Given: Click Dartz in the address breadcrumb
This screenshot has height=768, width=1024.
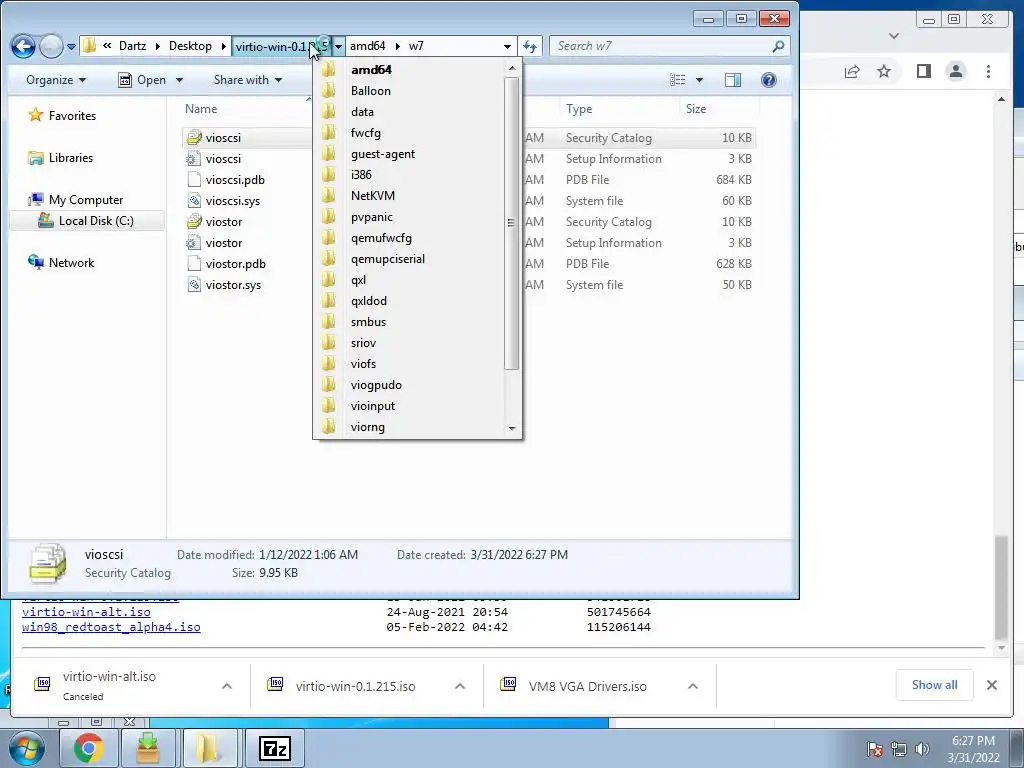Looking at the screenshot, I should 133,46.
